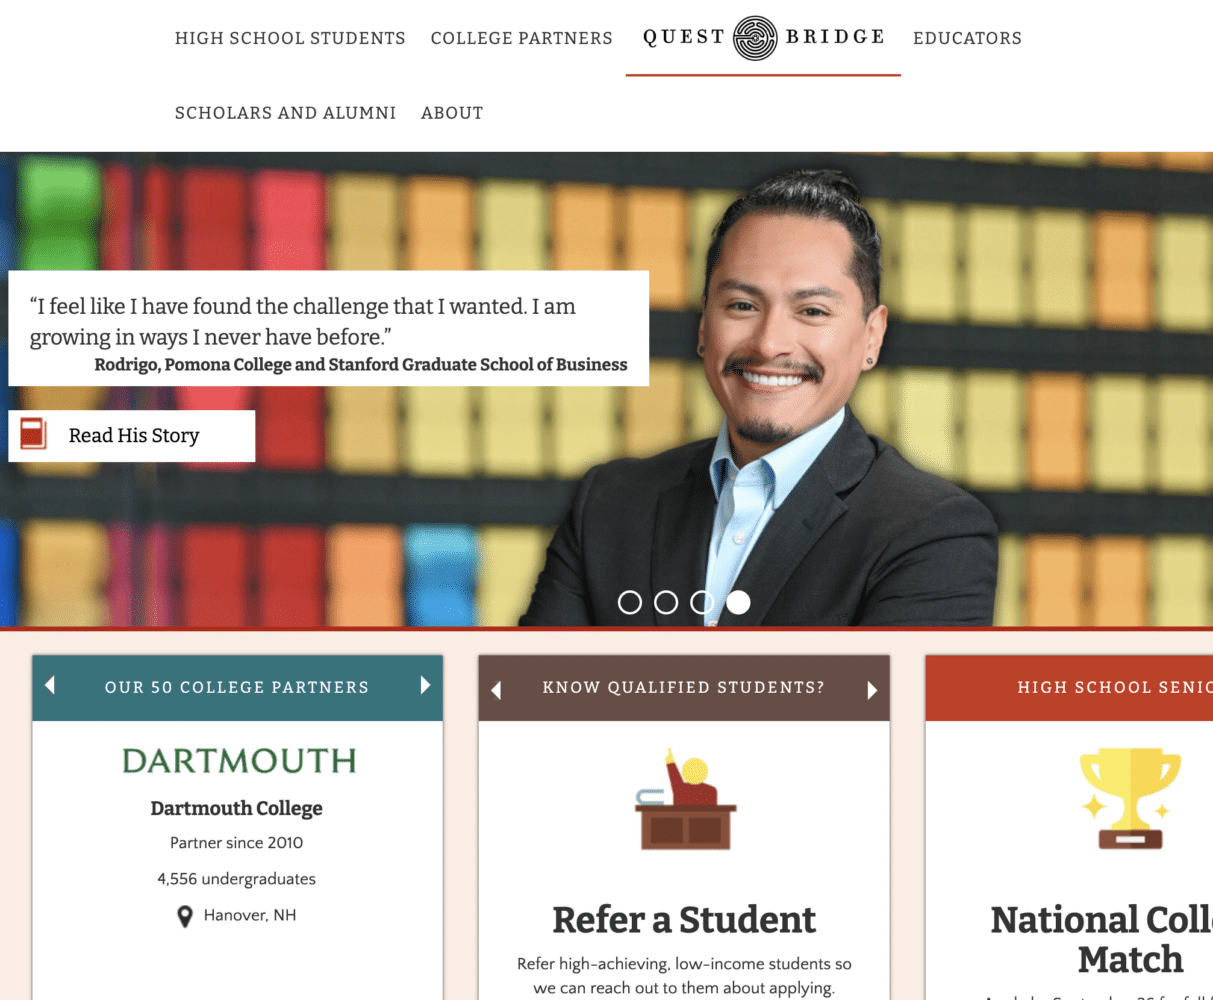Open the High School Students menu
The image size is (1213, 1000).
click(290, 38)
